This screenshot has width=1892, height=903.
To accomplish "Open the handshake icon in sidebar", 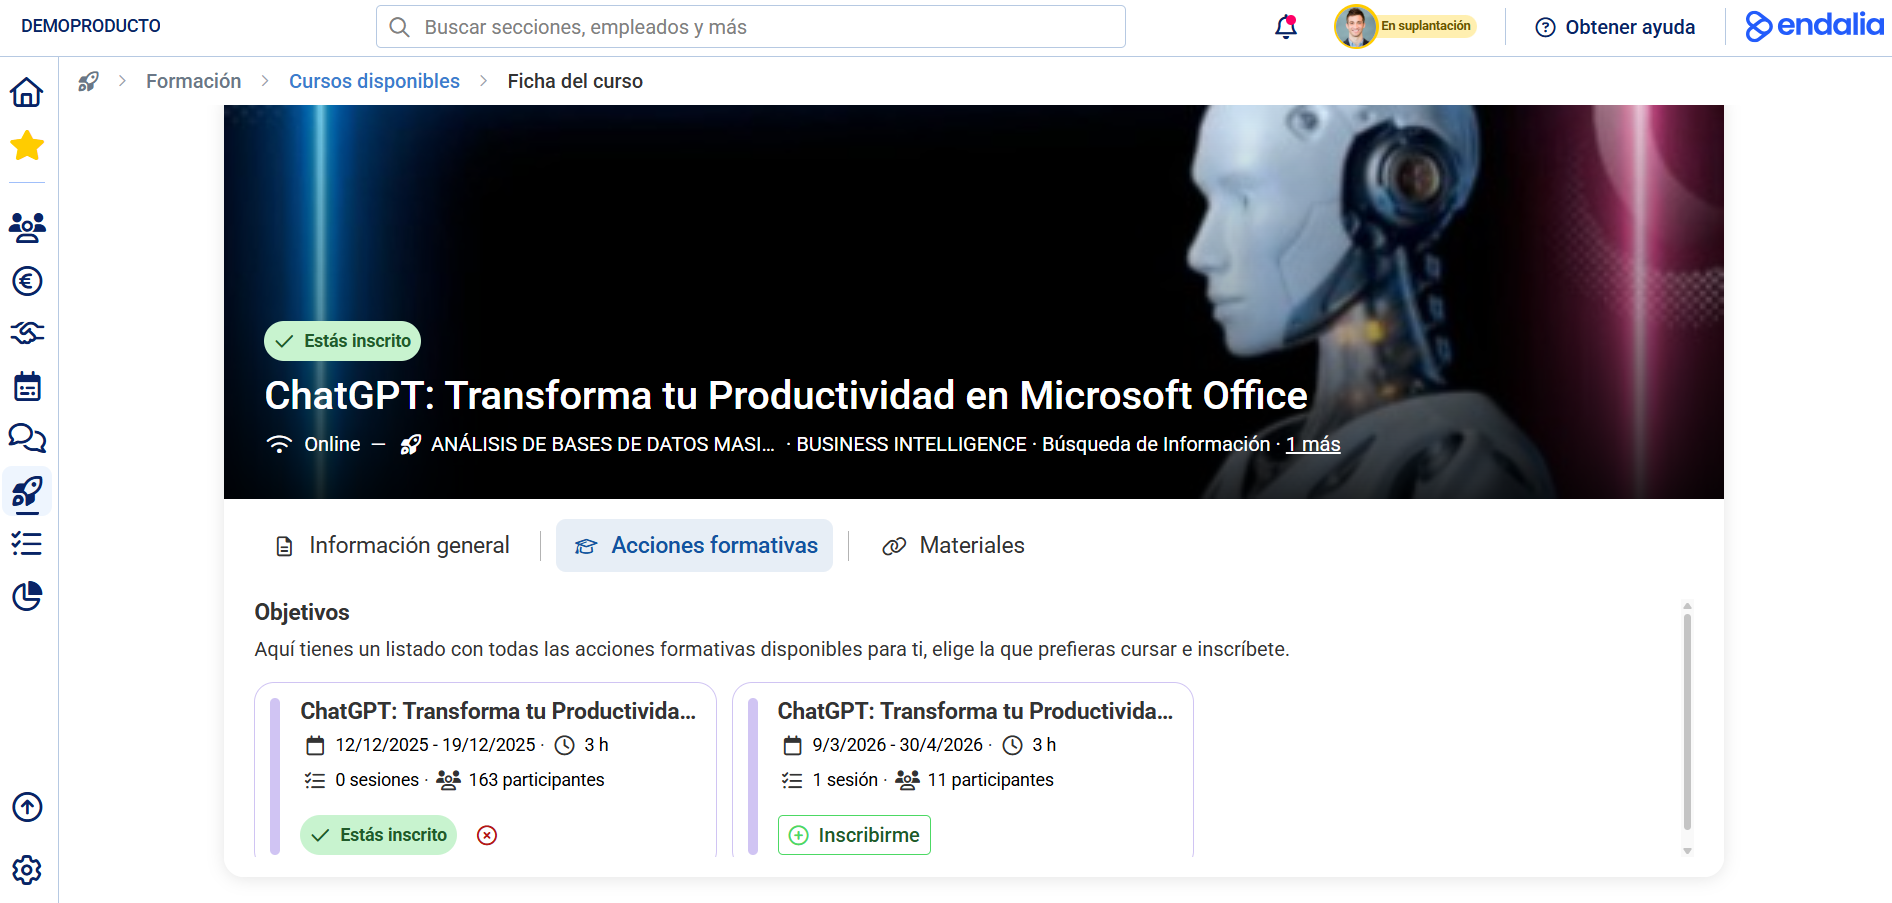I will pos(27,333).
